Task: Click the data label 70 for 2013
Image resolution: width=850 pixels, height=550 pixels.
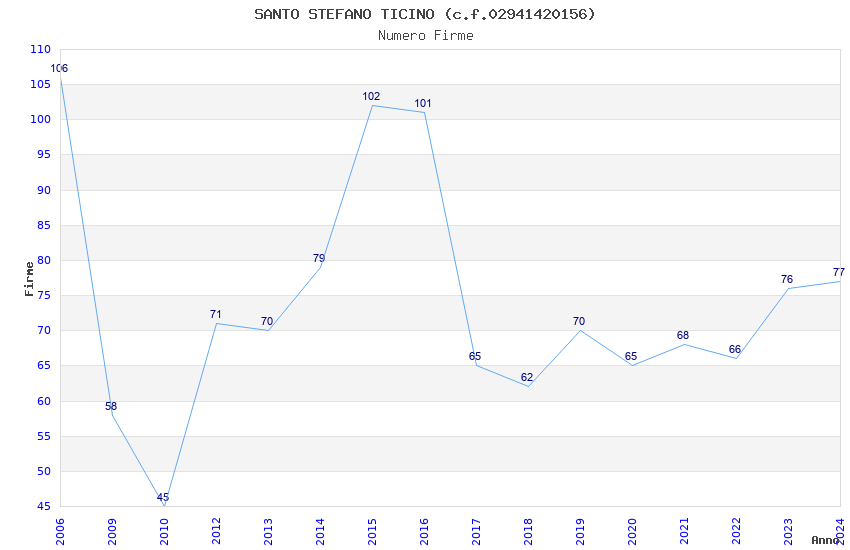Action: 267,321
